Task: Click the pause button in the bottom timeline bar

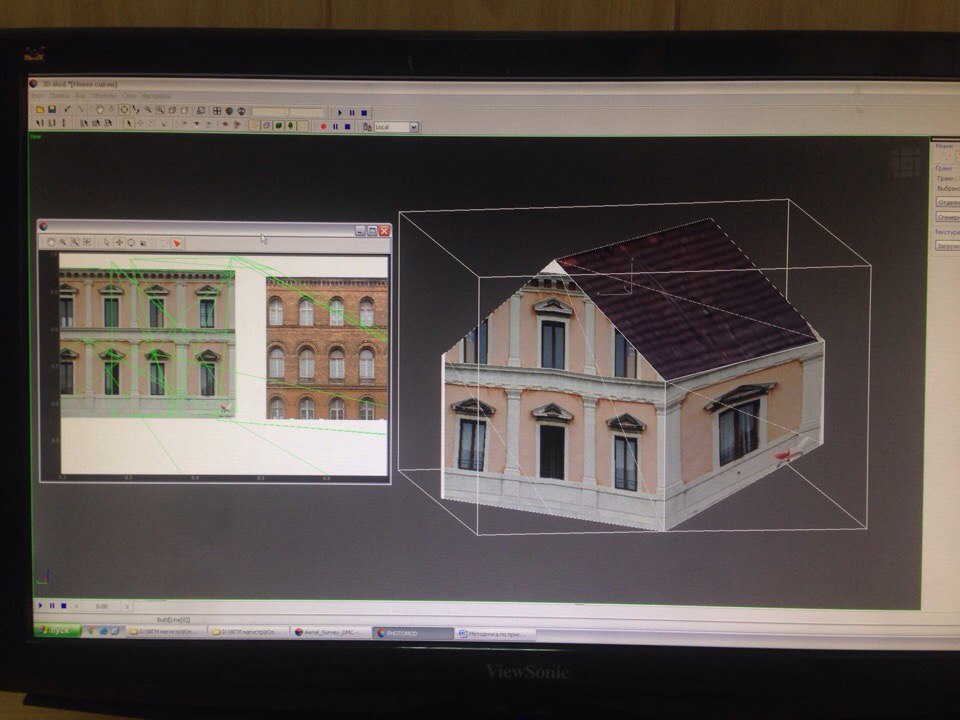Action: 52,606
